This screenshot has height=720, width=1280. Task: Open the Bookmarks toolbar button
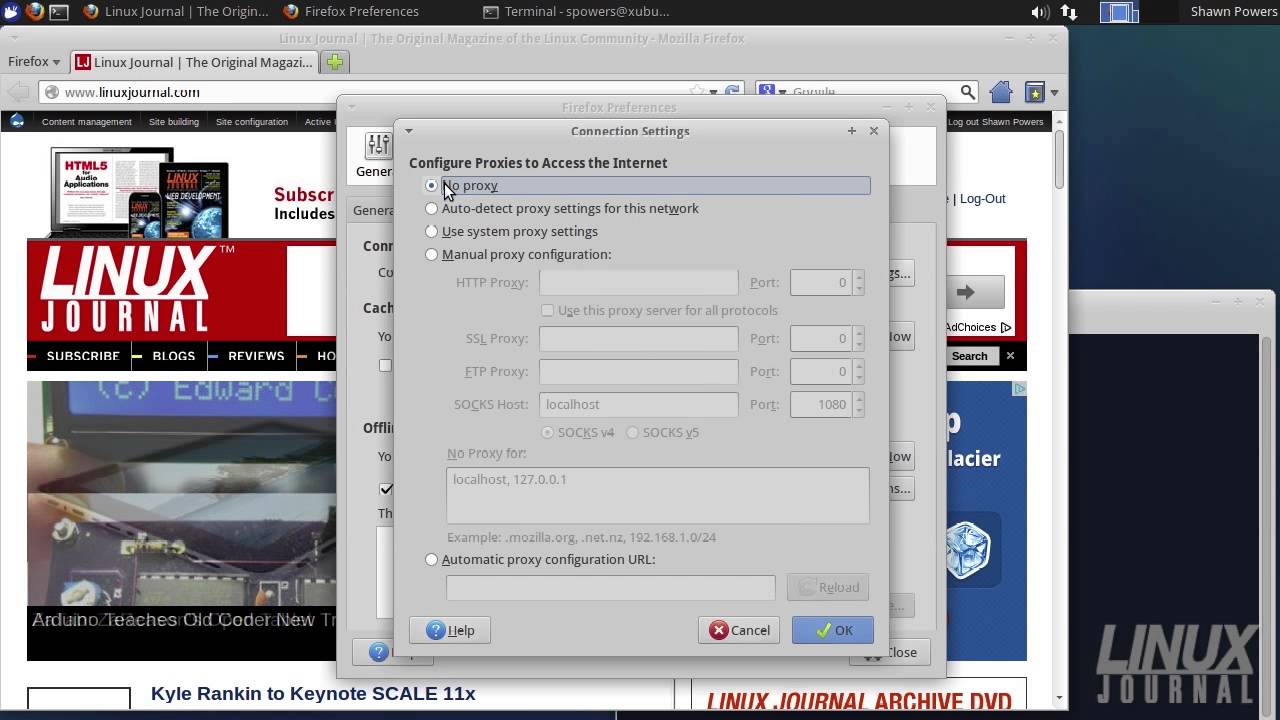click(1035, 92)
